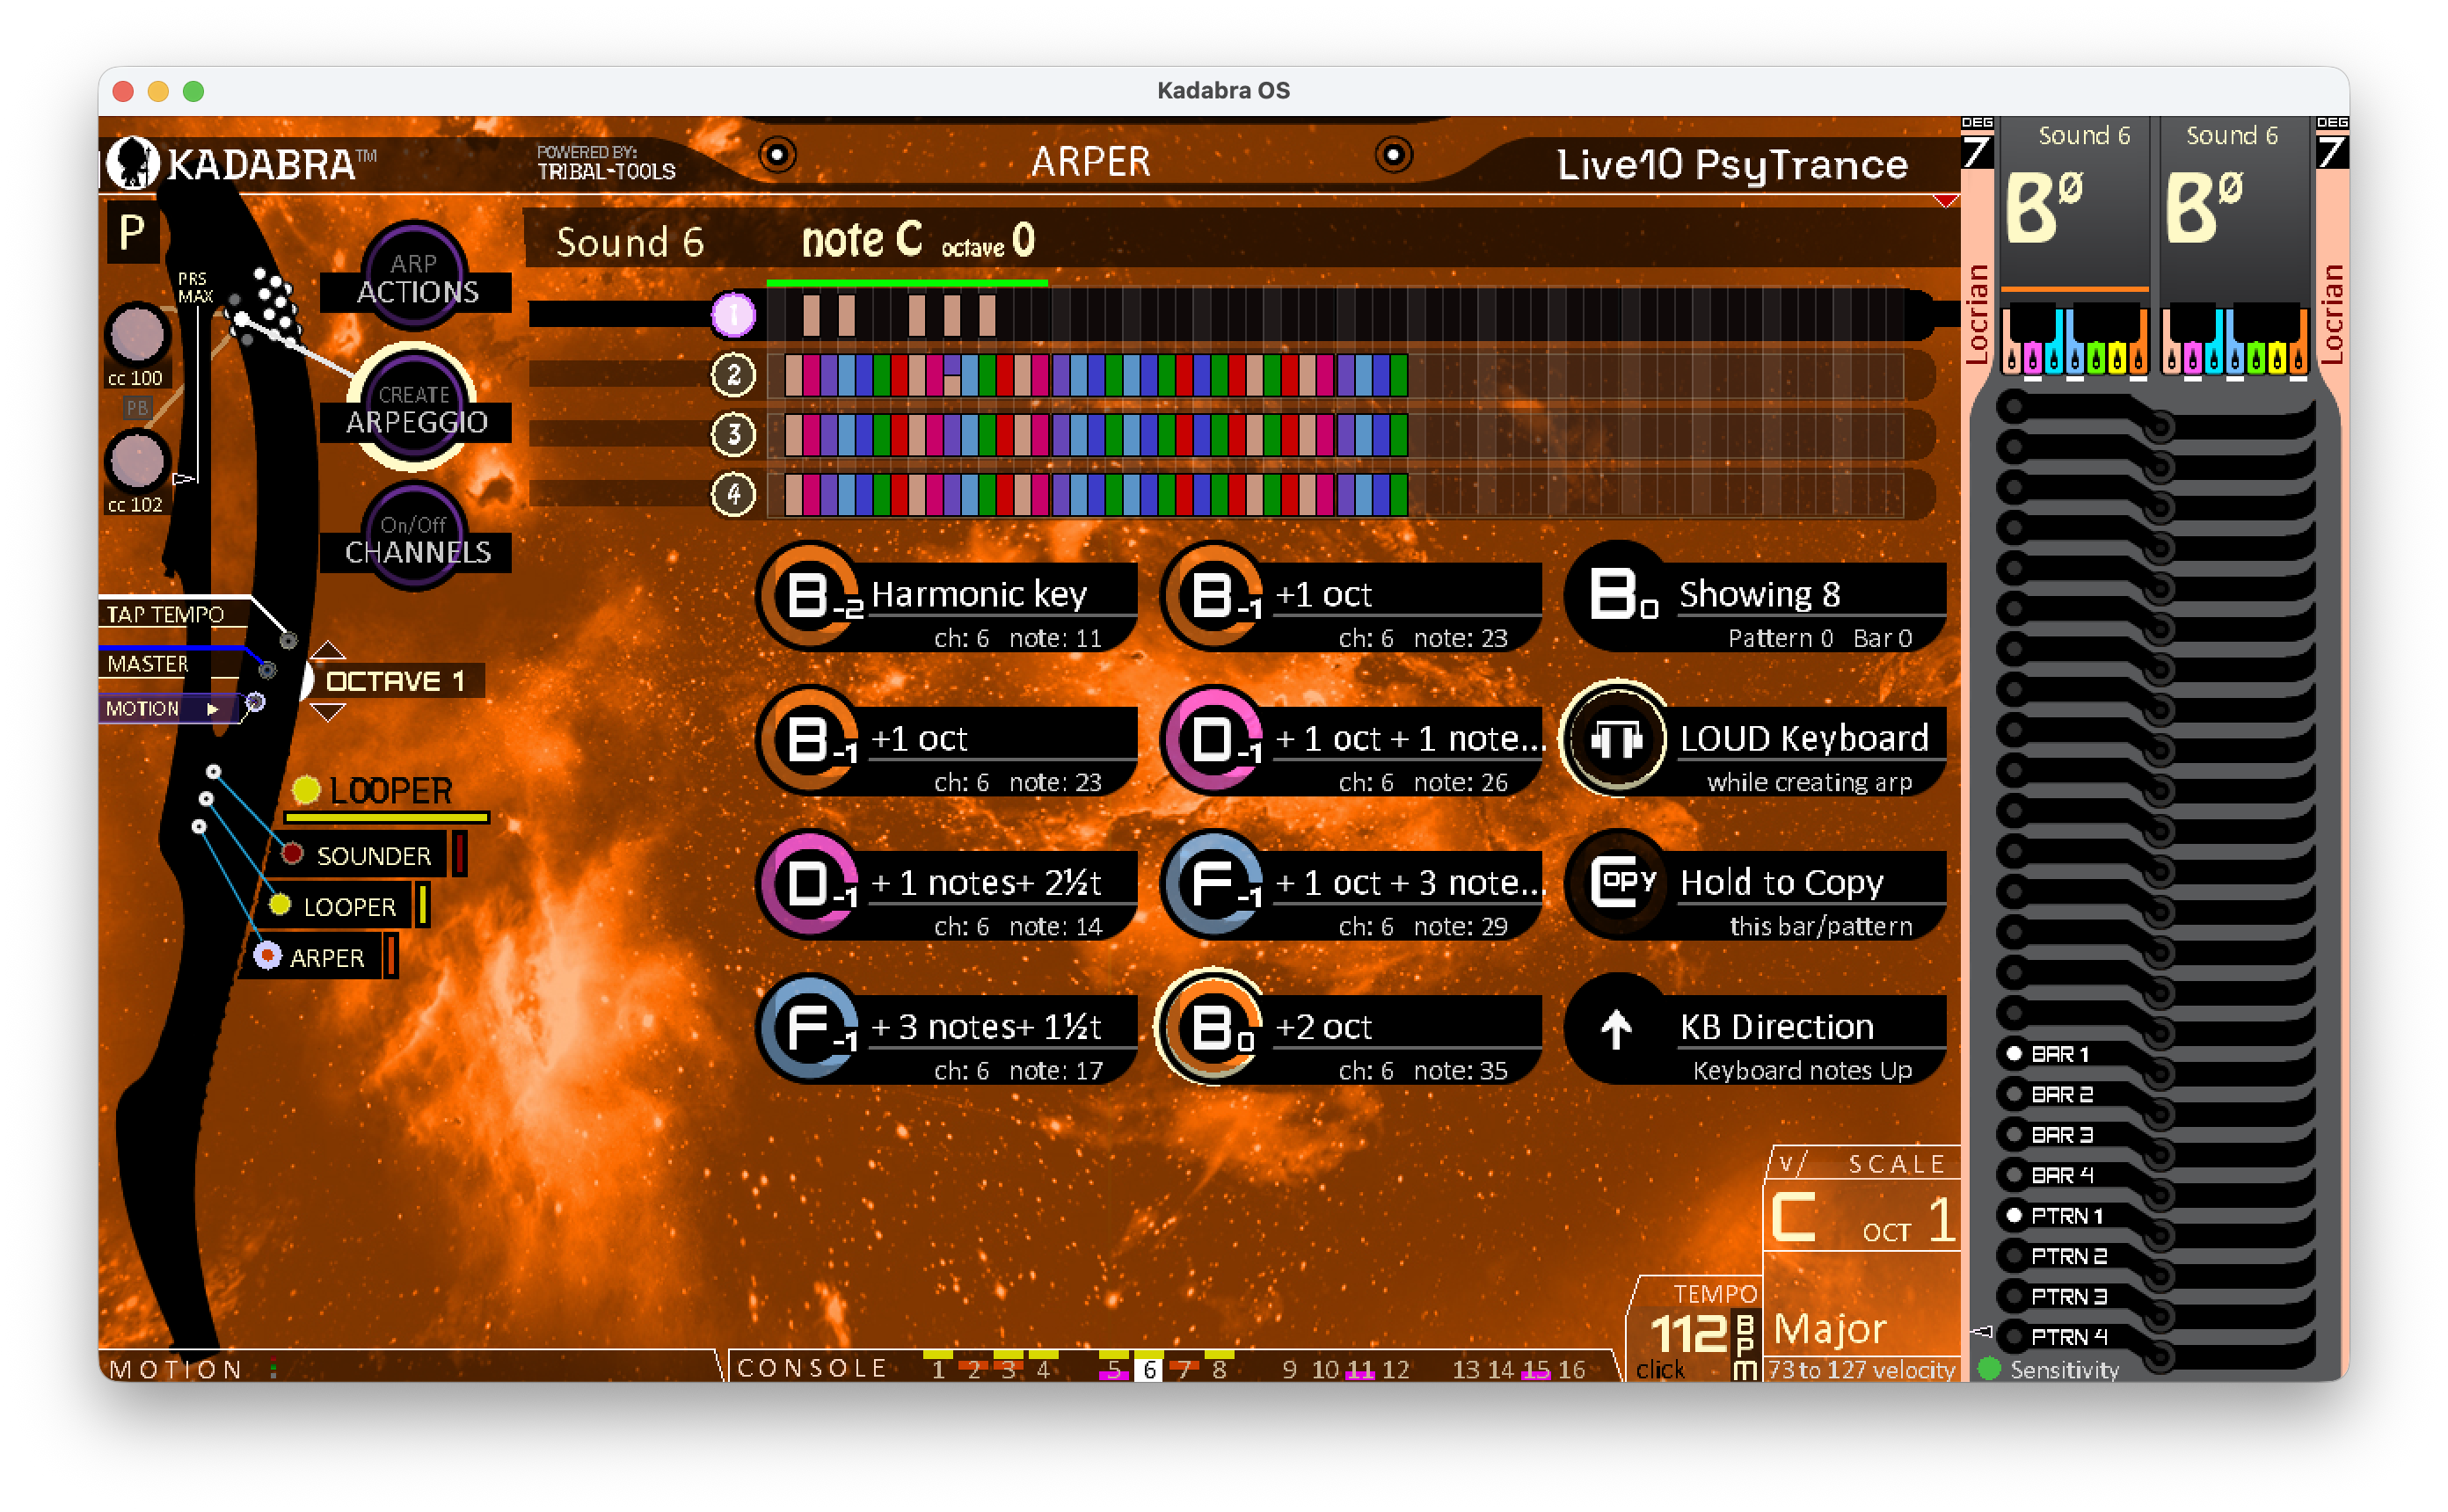Click the Kadabra skull logo icon
This screenshot has height=1512, width=2448.
point(133,162)
